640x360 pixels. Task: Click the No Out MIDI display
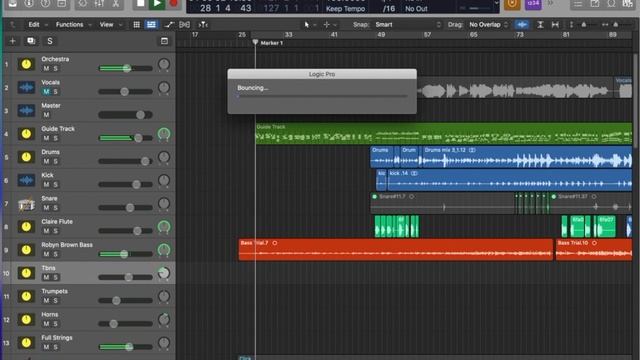tap(416, 9)
